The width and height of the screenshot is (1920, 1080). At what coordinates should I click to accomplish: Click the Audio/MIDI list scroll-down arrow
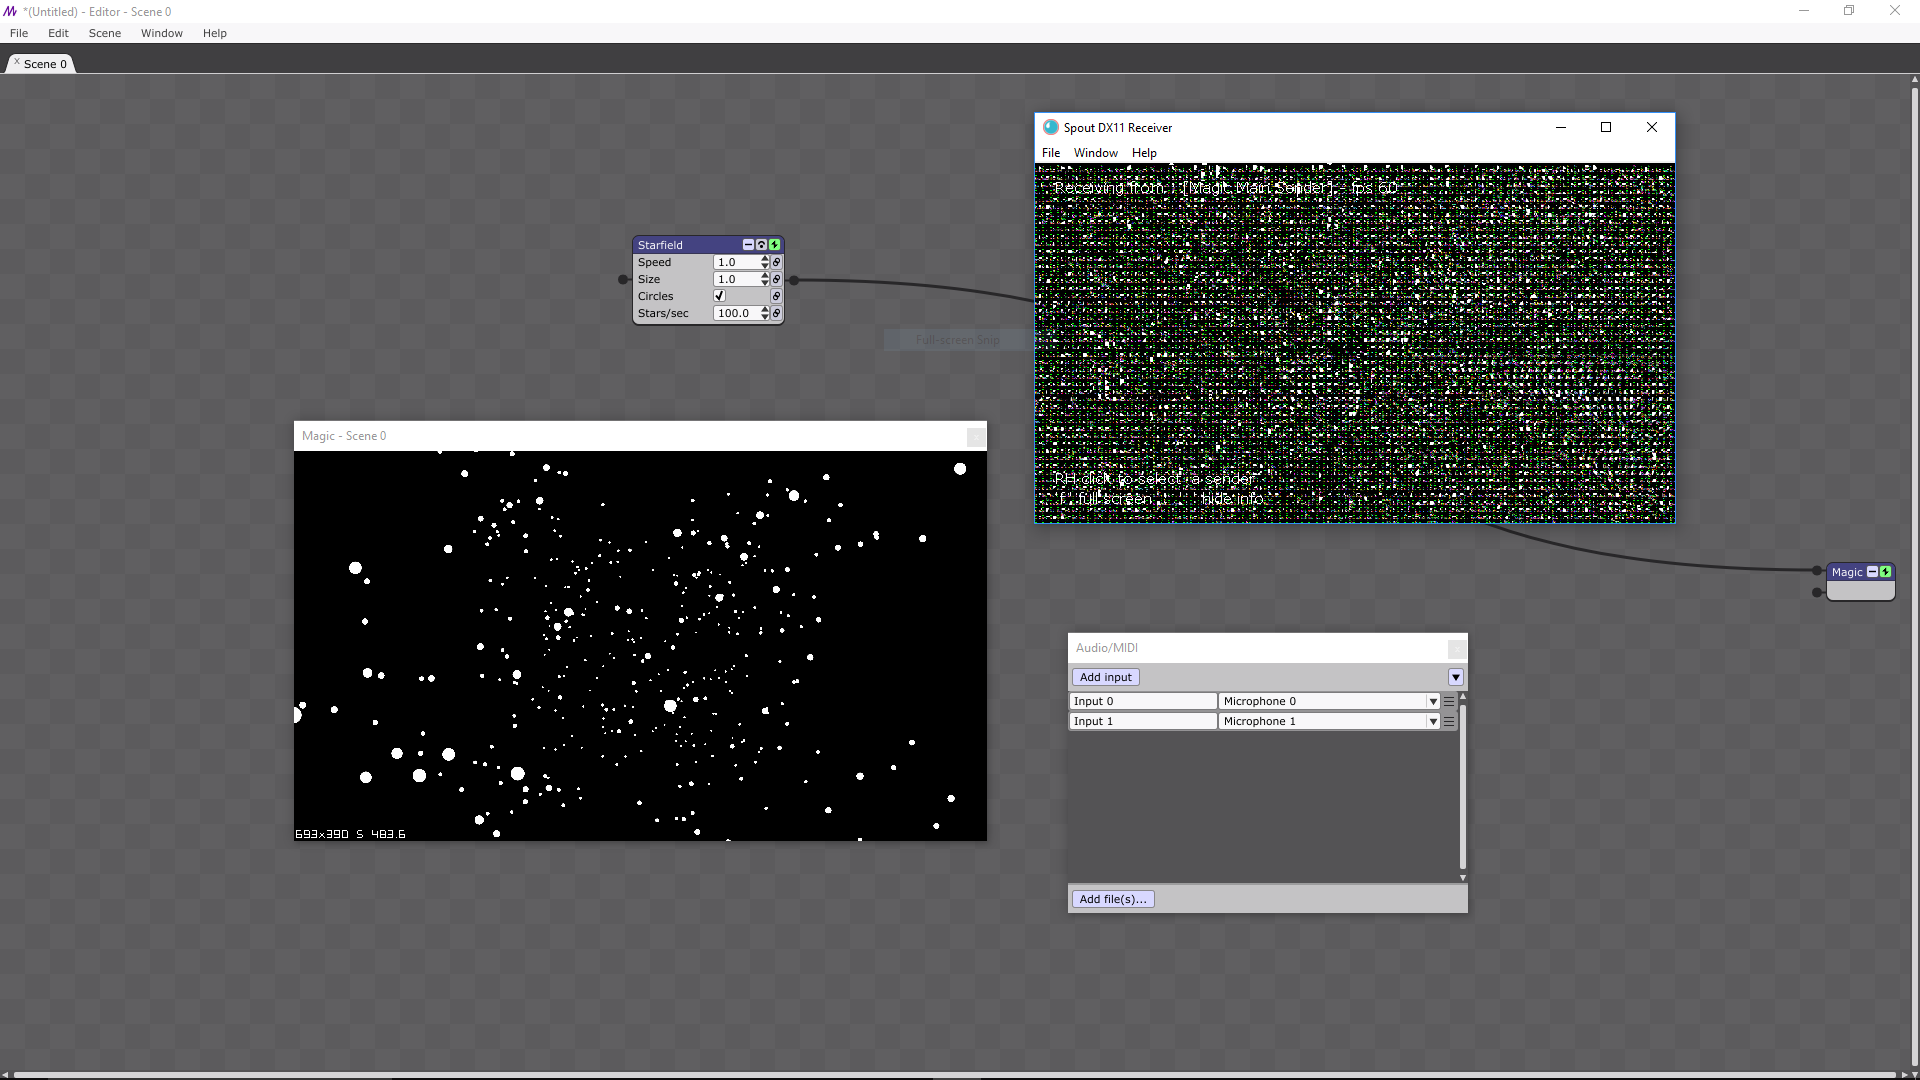coord(1463,878)
